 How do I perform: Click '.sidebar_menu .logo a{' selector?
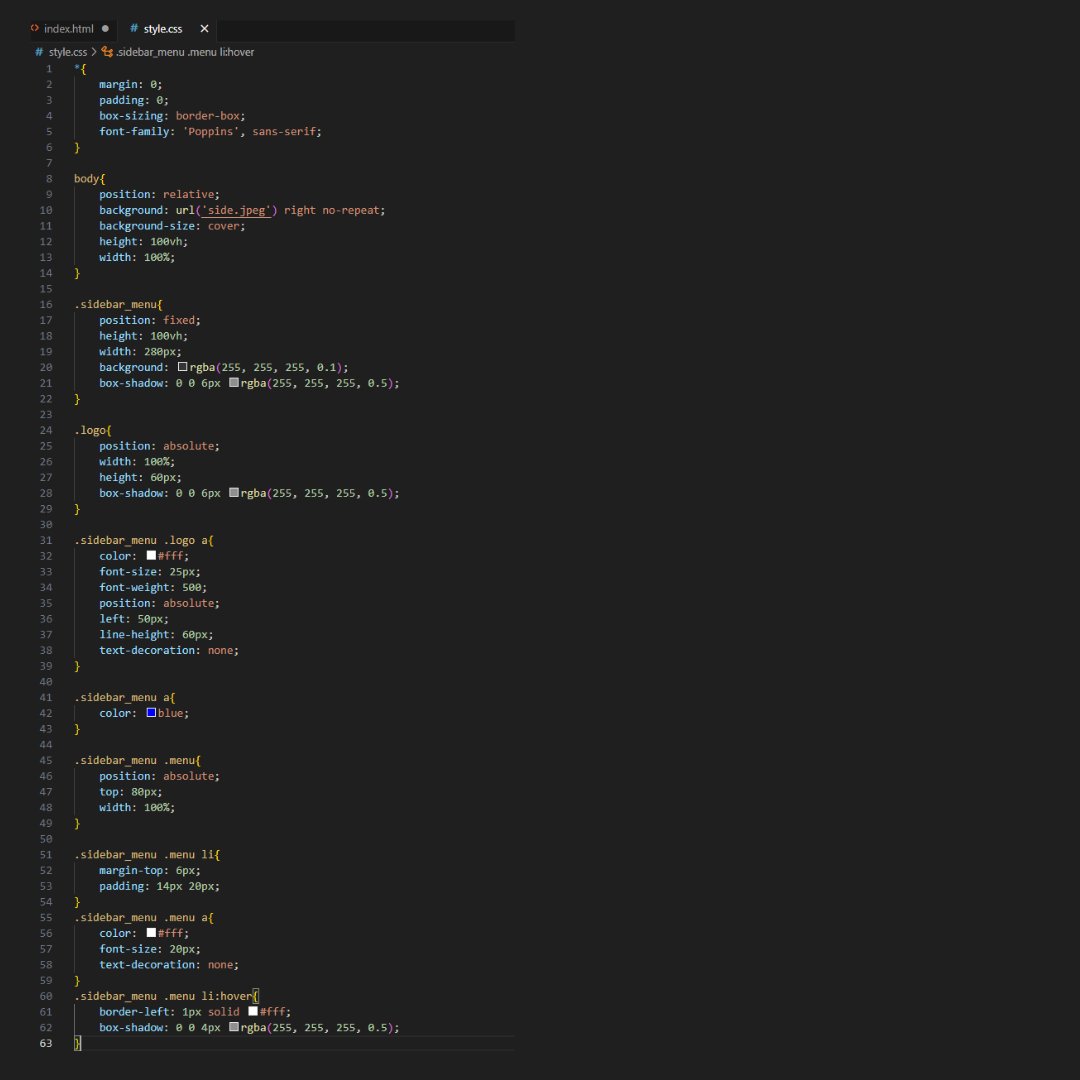click(x=144, y=540)
